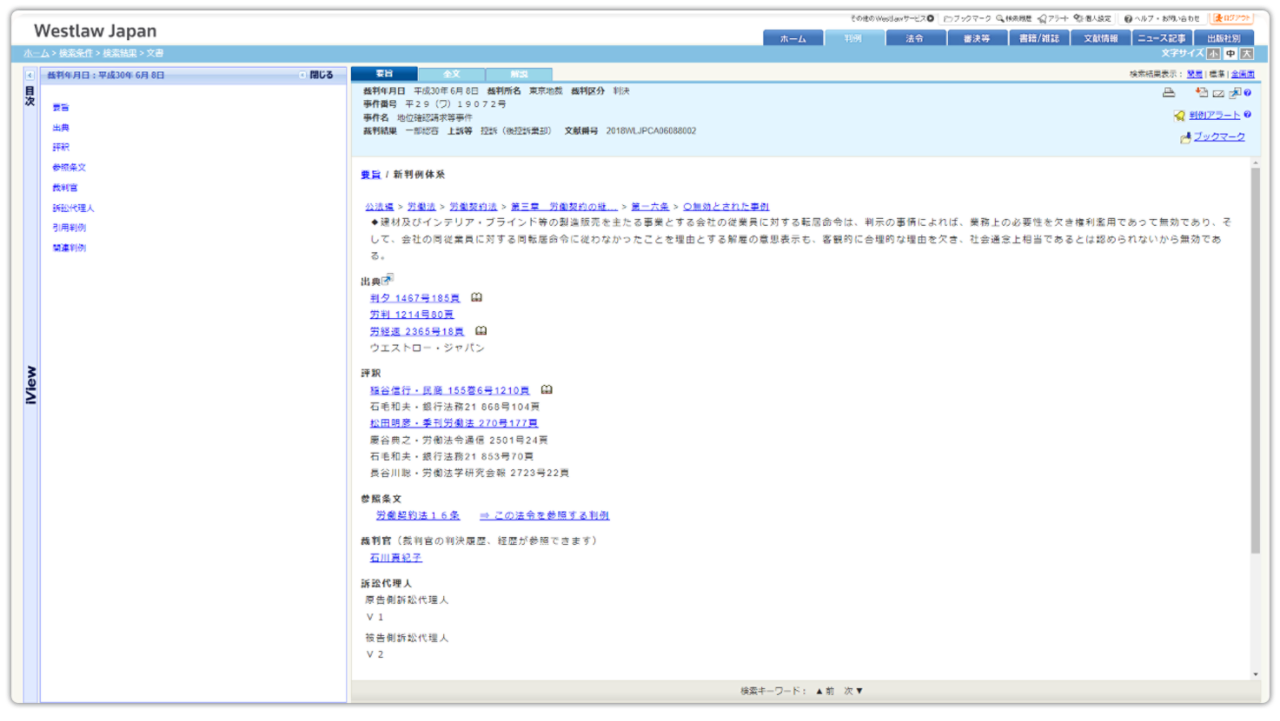1280x721 pixels.
Task: Set font size to 大
Action: (1245, 53)
